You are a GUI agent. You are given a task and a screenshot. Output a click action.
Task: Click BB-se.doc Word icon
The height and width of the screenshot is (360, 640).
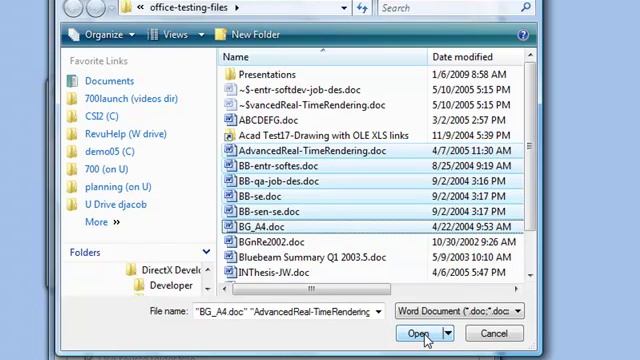[x=230, y=196]
